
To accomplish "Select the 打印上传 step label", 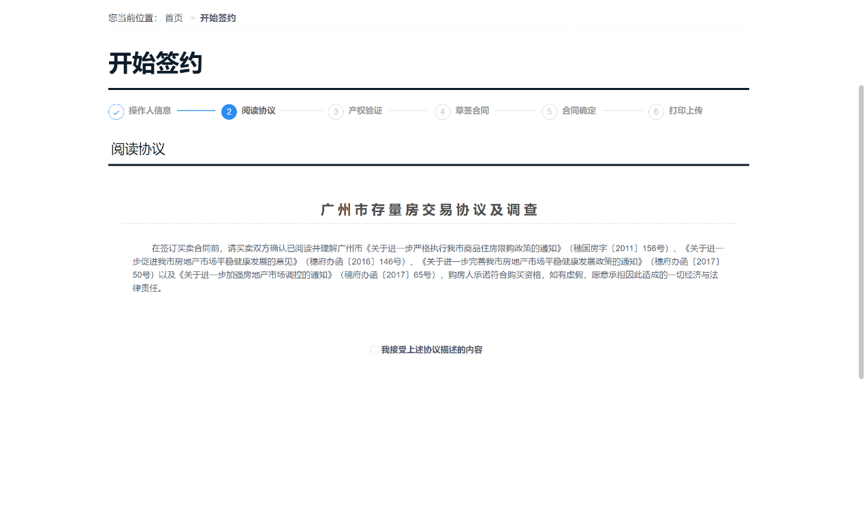I will (x=686, y=110).
